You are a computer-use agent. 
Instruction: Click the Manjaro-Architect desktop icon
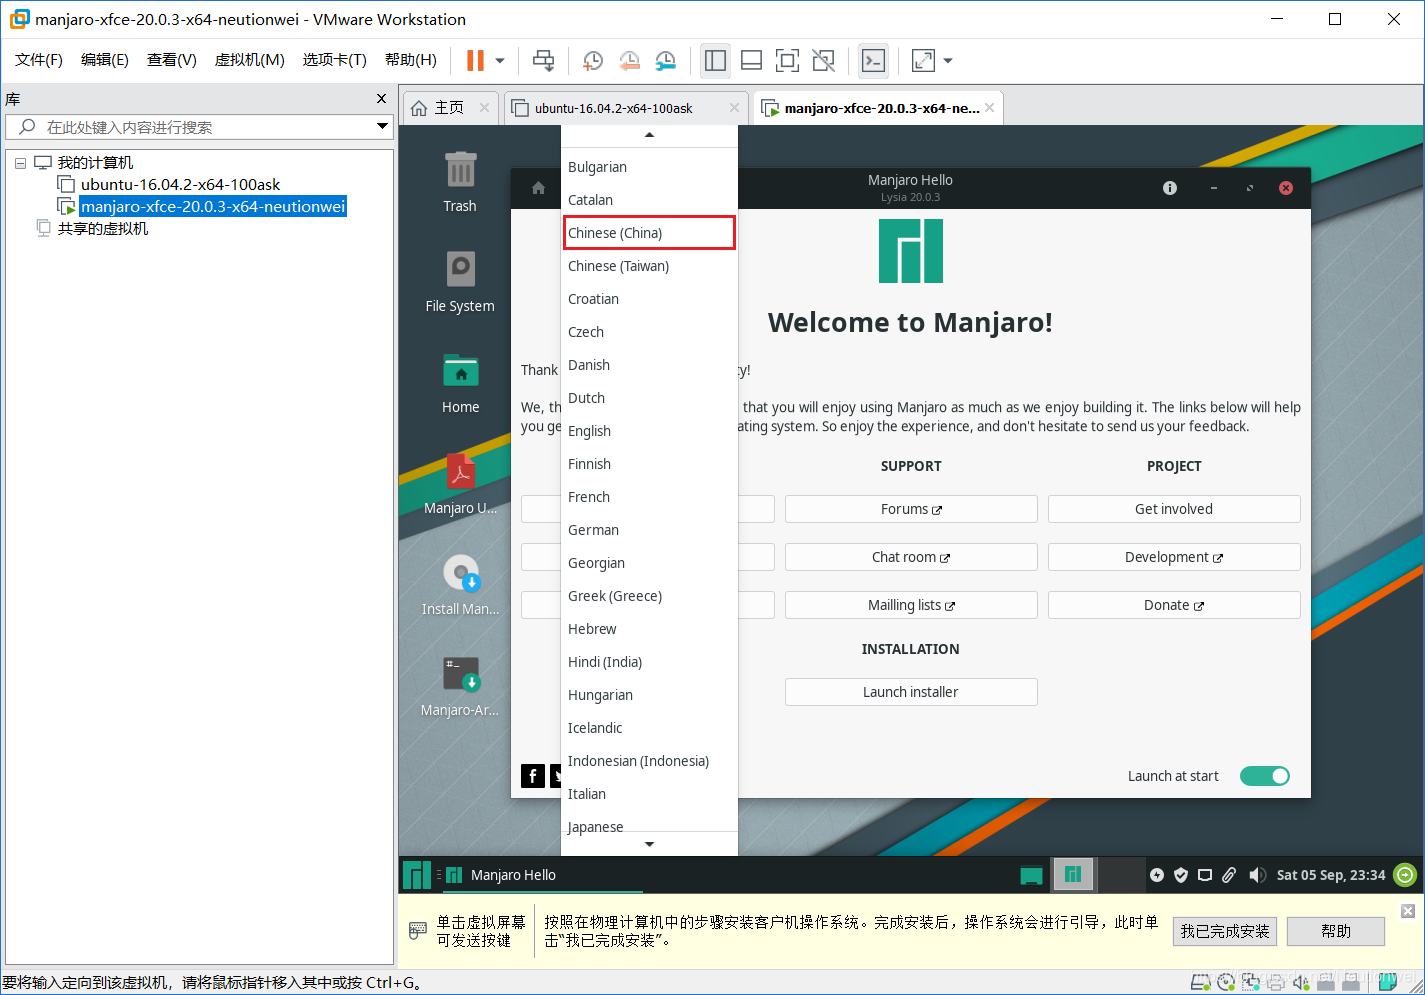click(x=461, y=685)
